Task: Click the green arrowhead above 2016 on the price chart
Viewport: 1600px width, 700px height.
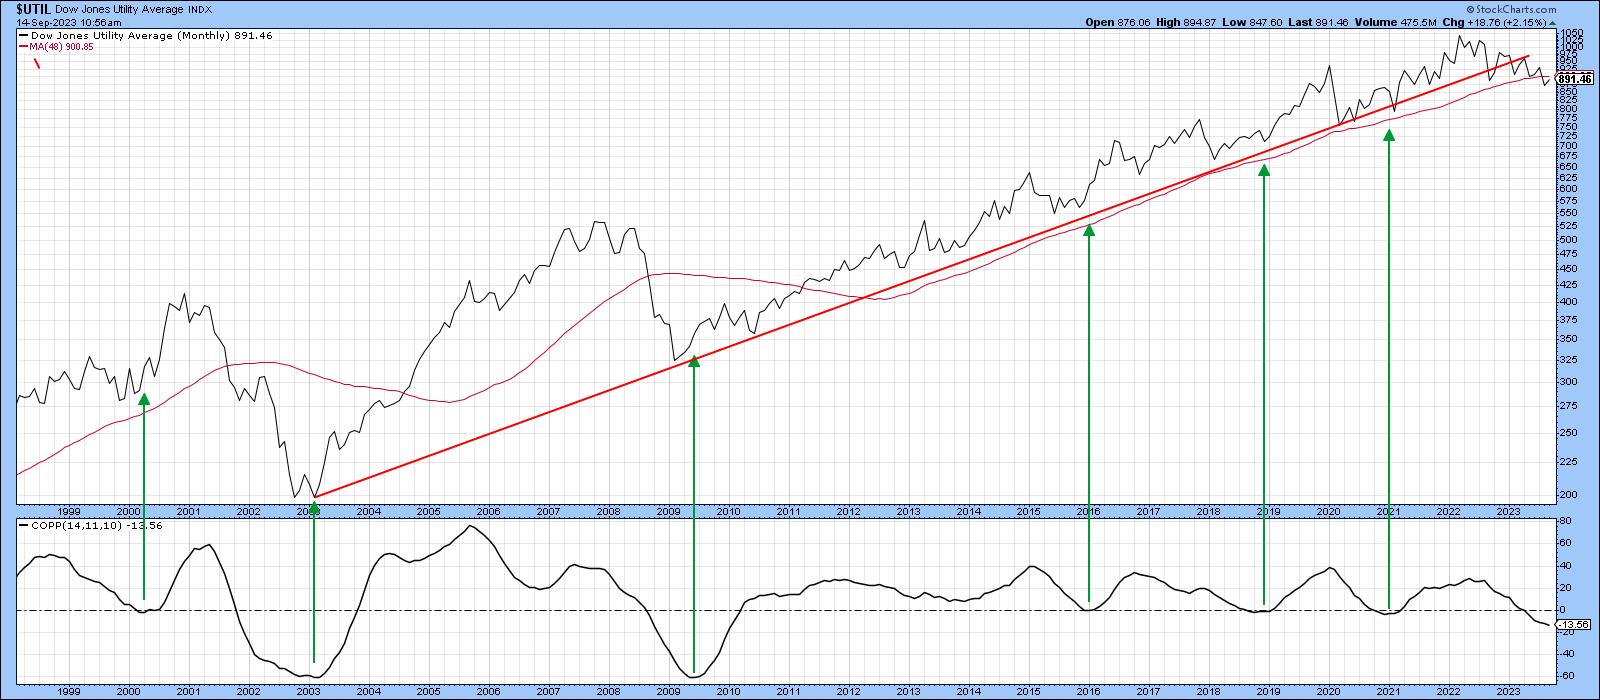Action: click(1089, 229)
